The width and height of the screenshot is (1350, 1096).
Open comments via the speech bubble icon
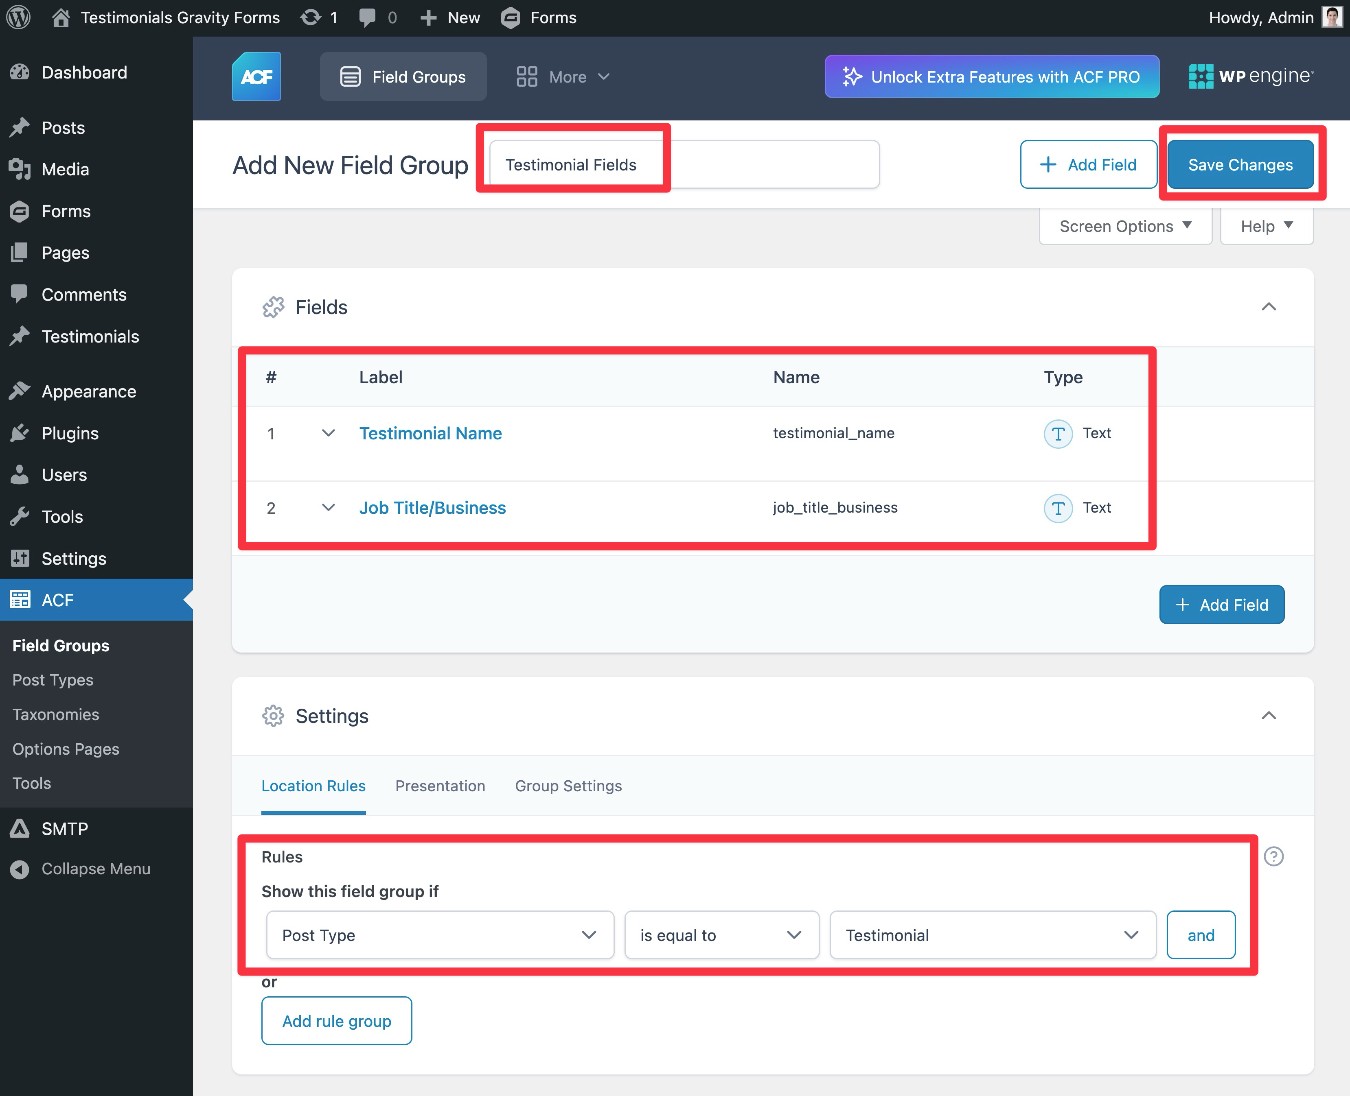(x=366, y=17)
